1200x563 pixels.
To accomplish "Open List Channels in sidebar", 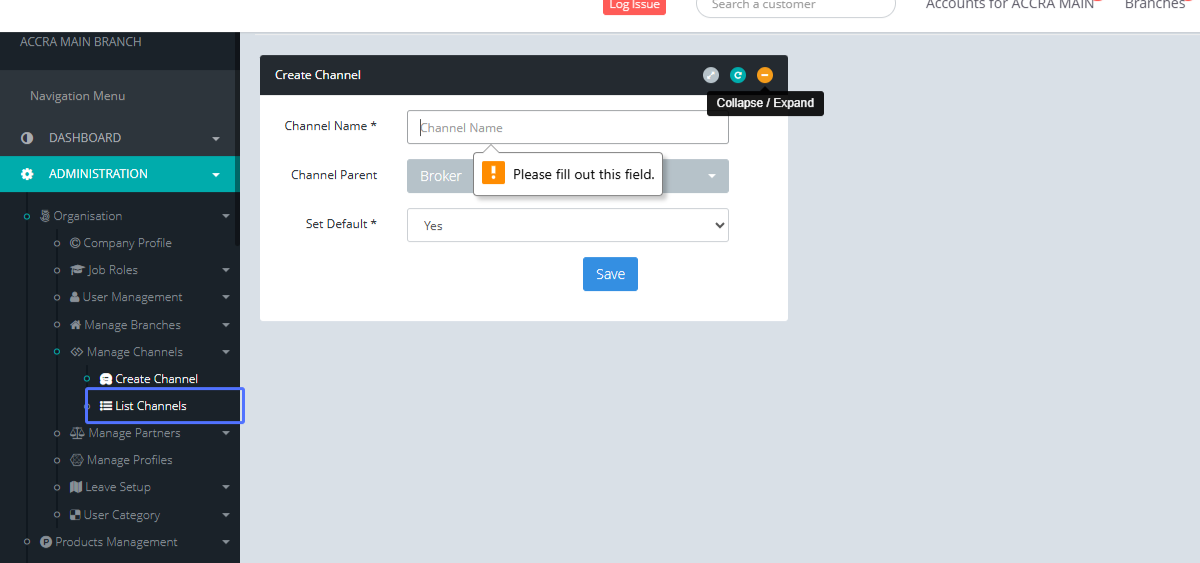I will click(x=150, y=406).
